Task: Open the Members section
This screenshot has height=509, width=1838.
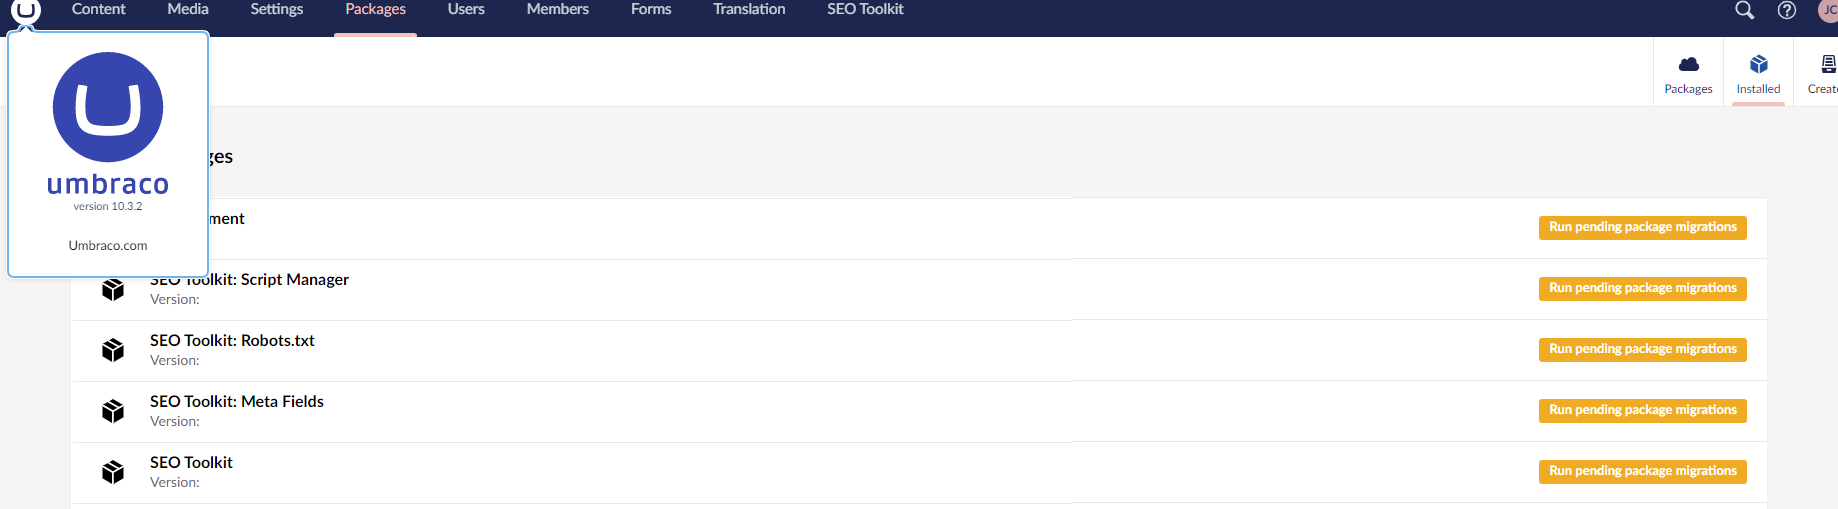Action: [x=558, y=9]
